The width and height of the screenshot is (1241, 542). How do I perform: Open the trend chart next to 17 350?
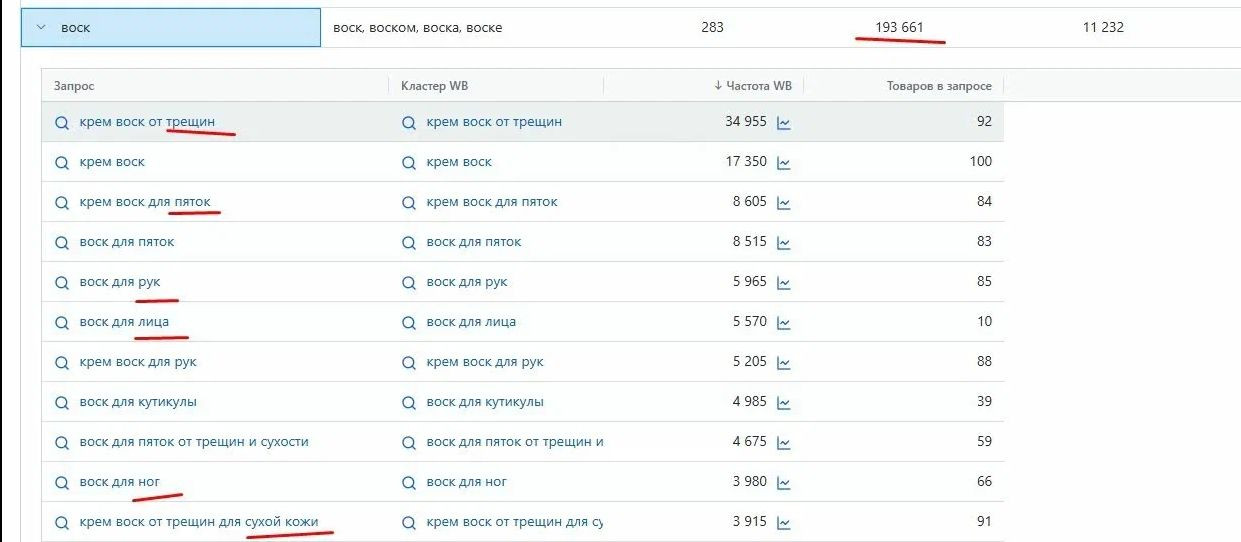(784, 163)
